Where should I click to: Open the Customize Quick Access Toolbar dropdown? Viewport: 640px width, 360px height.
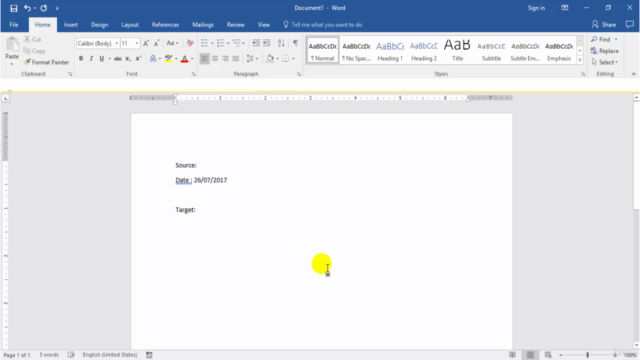tap(57, 8)
